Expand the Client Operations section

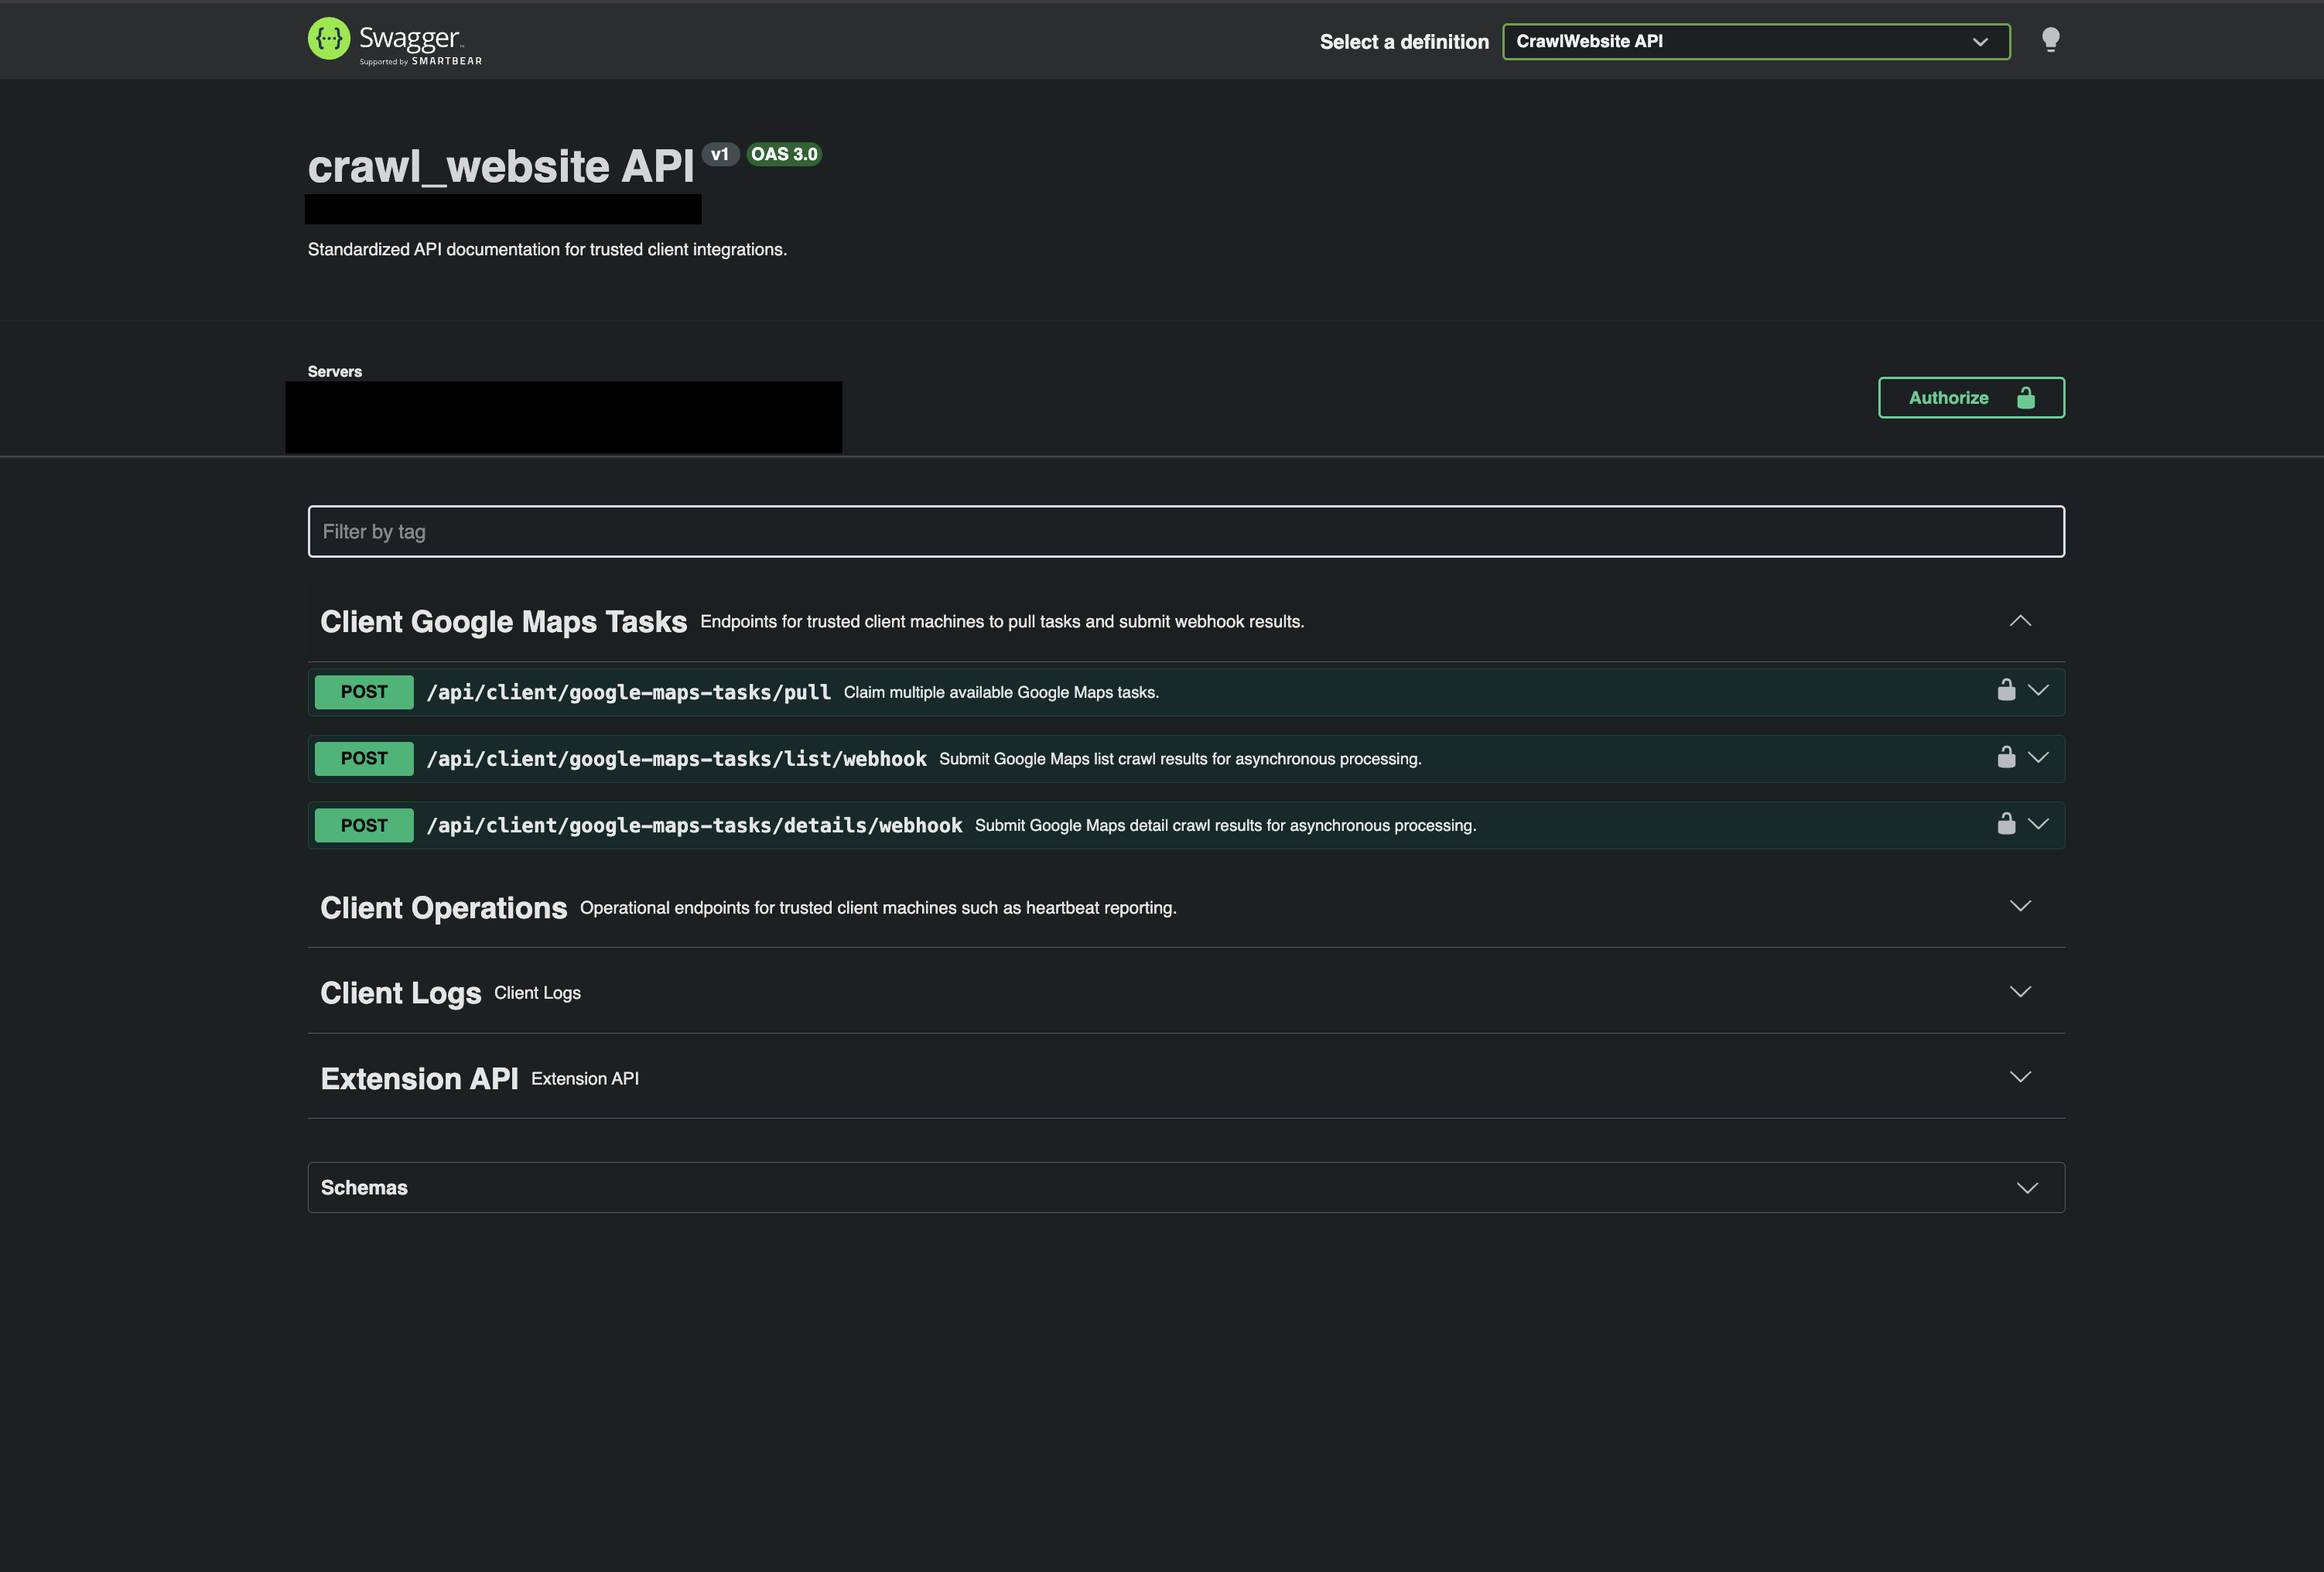pos(2020,906)
